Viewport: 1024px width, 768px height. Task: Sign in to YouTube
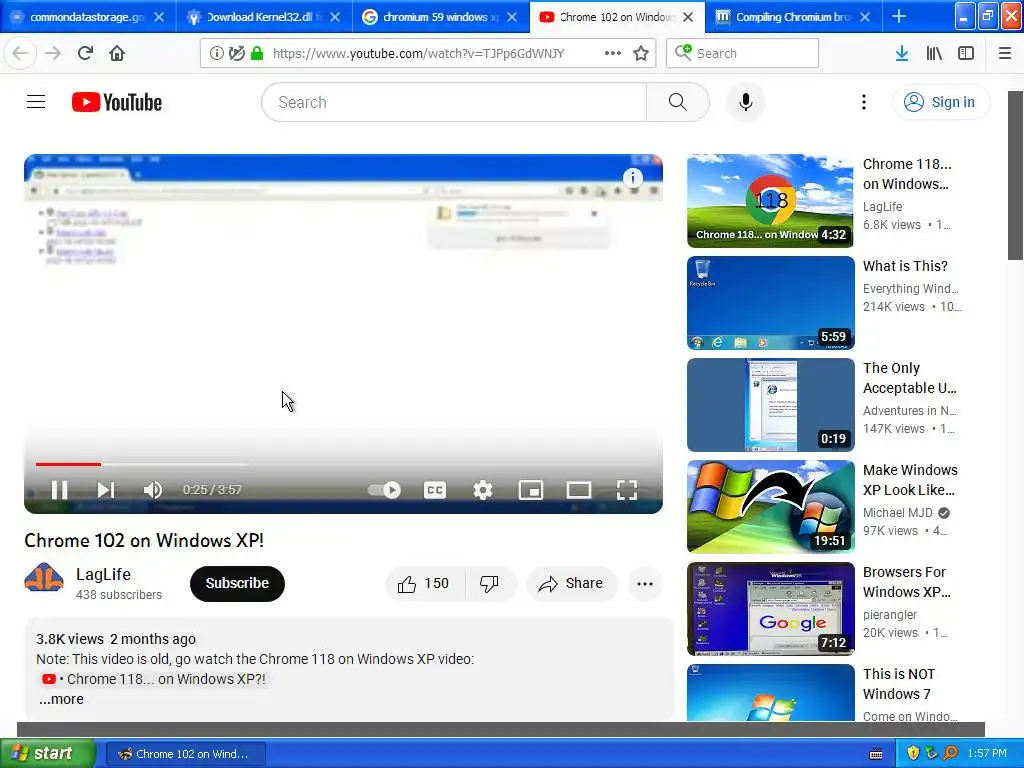coord(940,102)
